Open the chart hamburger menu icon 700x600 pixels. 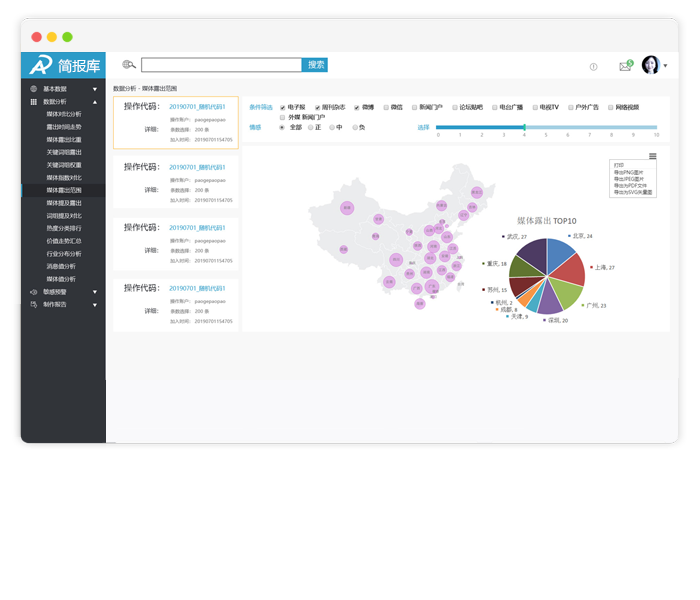(653, 156)
